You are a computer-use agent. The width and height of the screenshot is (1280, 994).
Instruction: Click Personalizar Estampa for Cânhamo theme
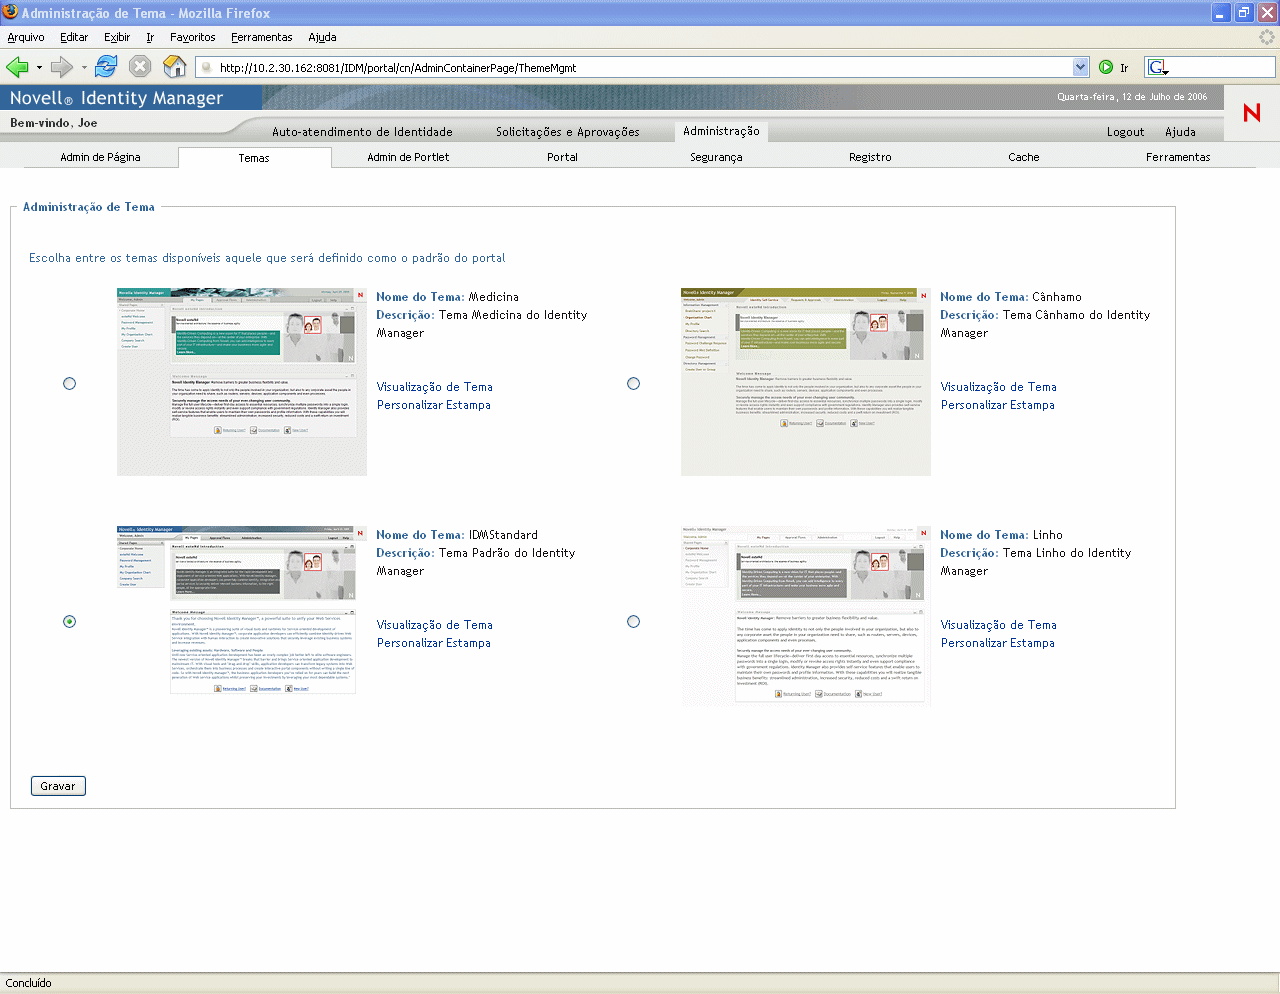(998, 405)
